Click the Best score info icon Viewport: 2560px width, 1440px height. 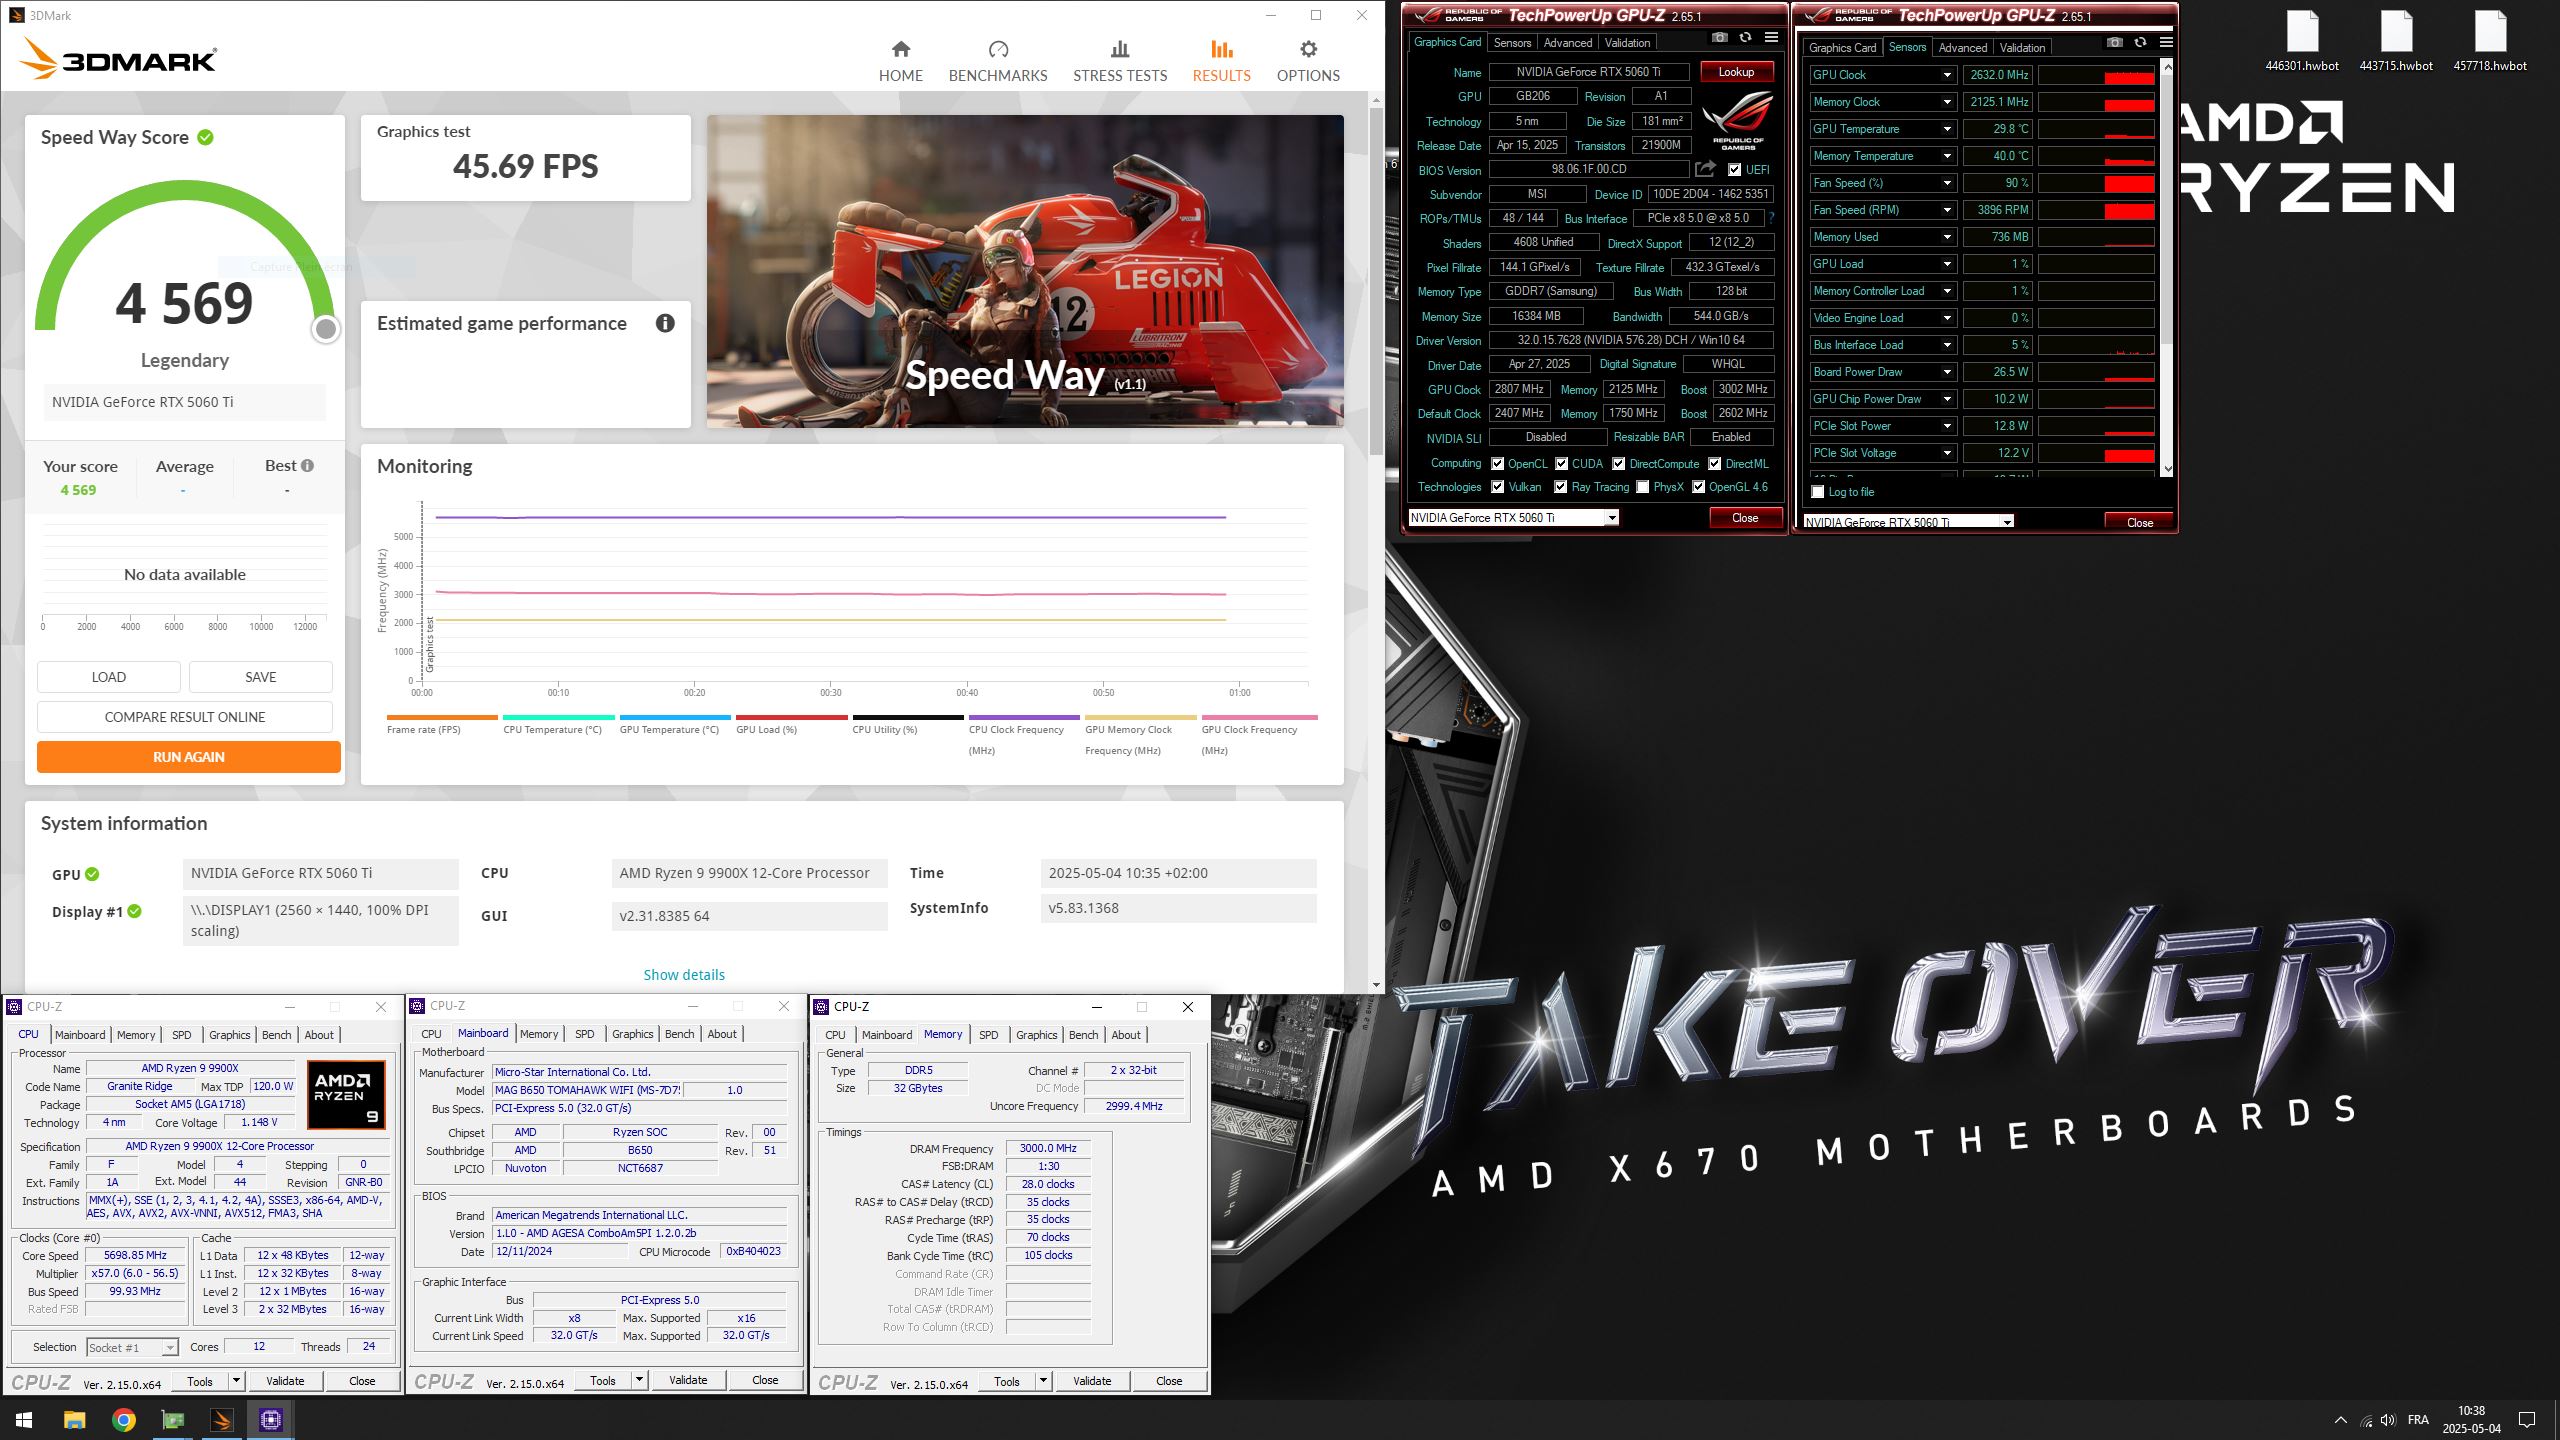[308, 465]
